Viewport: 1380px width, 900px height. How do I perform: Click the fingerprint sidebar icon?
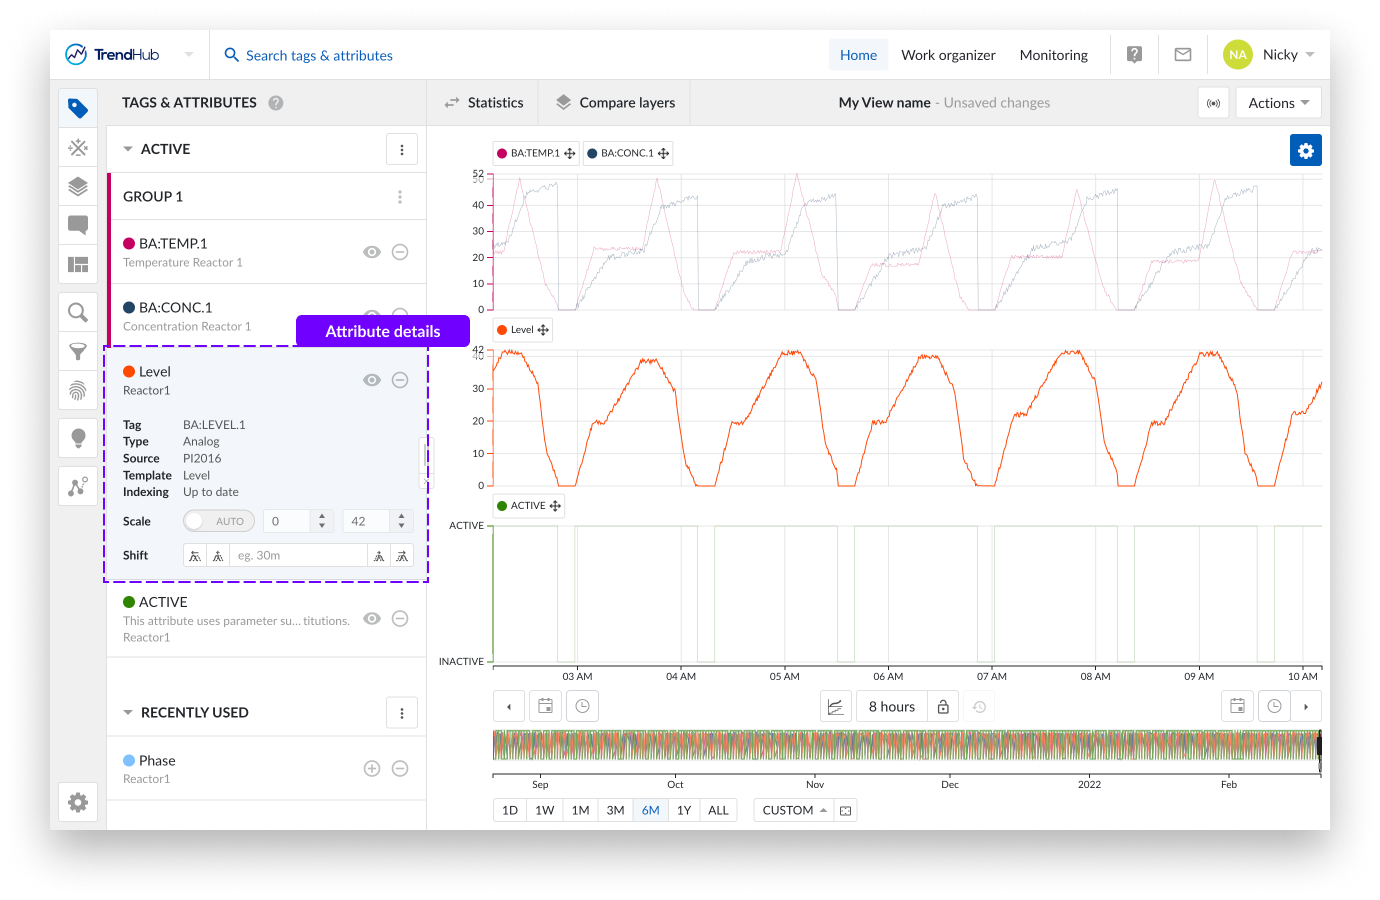point(78,390)
